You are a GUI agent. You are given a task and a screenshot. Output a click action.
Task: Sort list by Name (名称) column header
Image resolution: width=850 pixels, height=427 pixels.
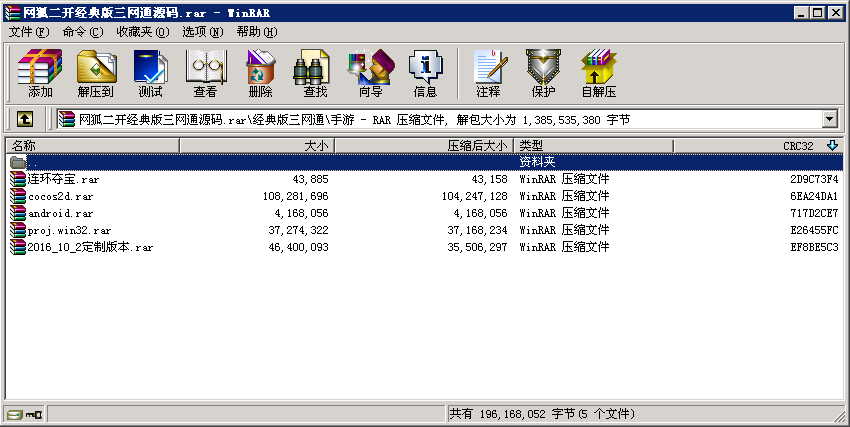click(x=90, y=146)
